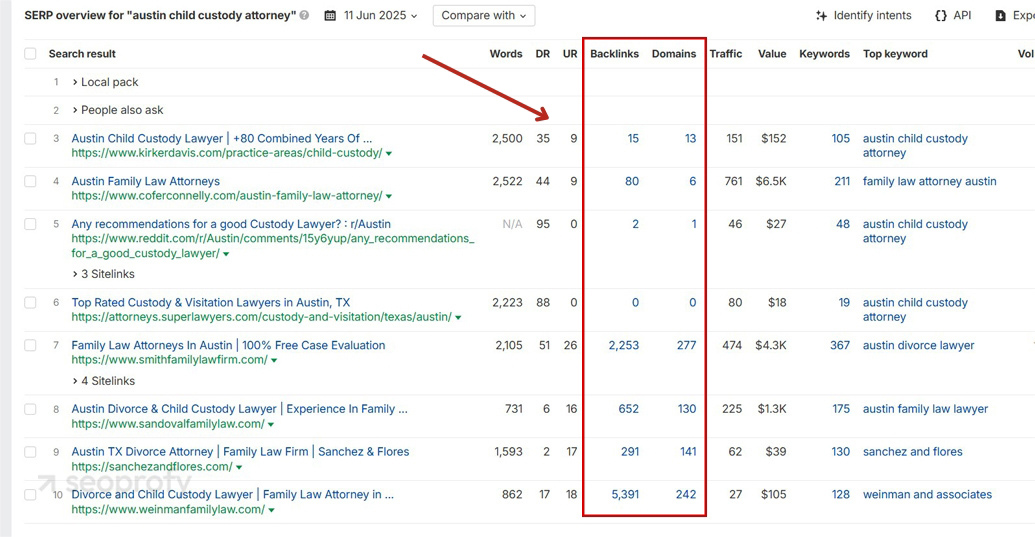Open Family Law Attorneys In Austin title link
The height and width of the screenshot is (537, 1035).
click(x=228, y=345)
